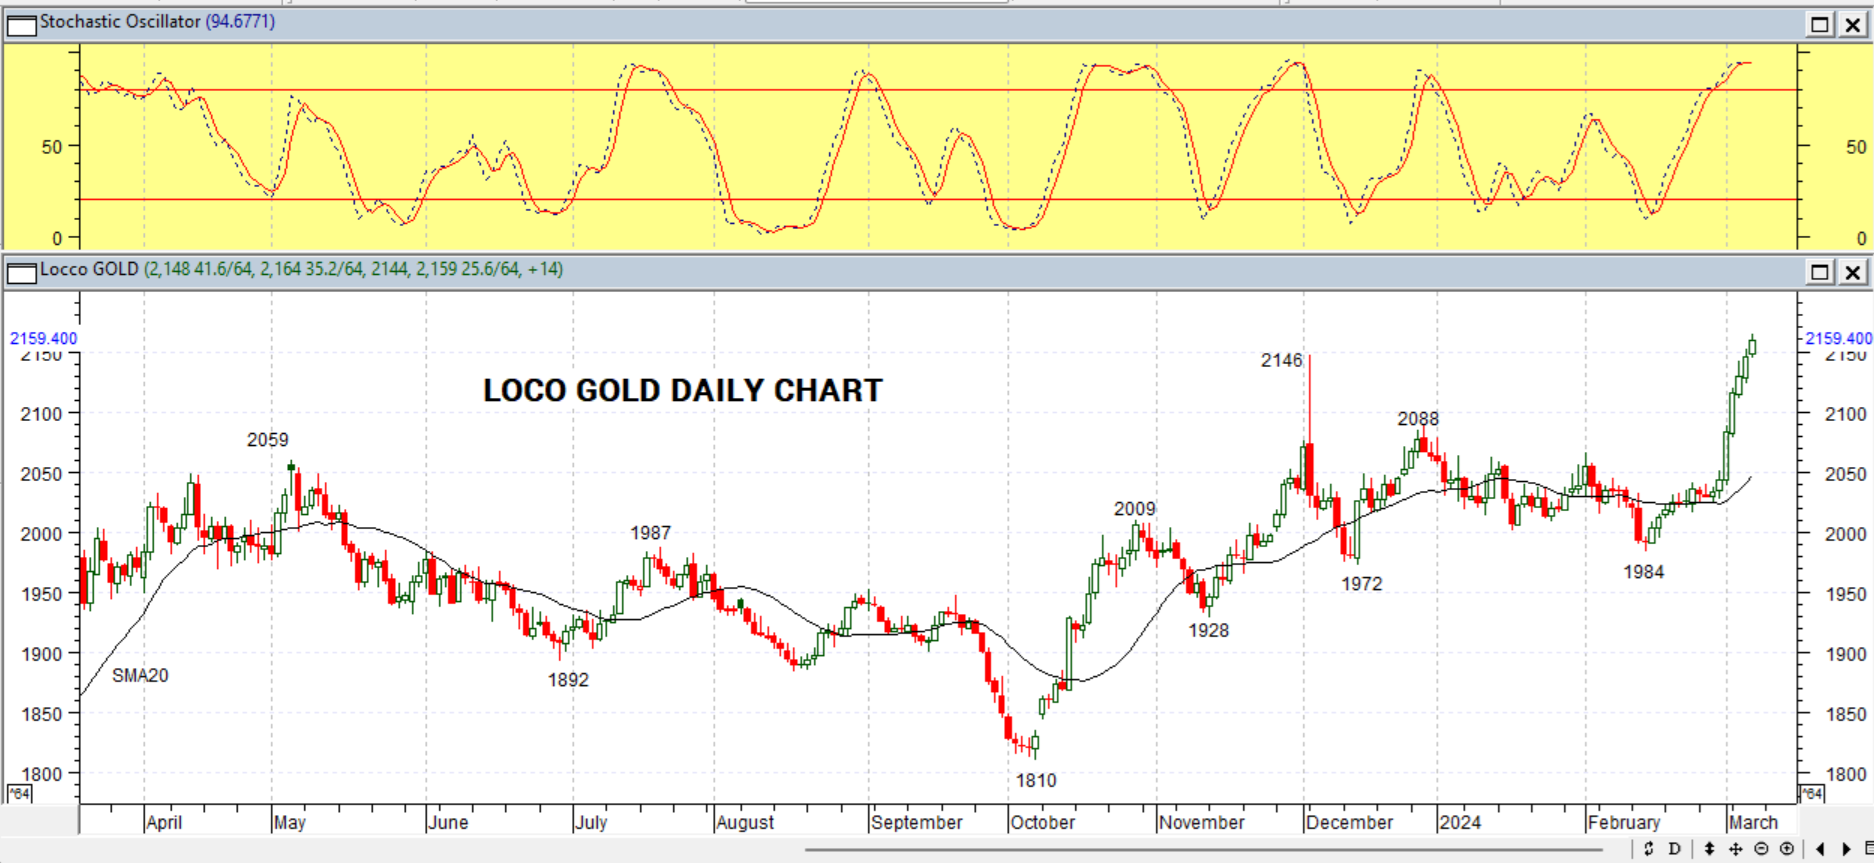This screenshot has height=863, width=1874.
Task: Click the bottom-right scale adjustment box in price pane
Action: [x=1812, y=793]
